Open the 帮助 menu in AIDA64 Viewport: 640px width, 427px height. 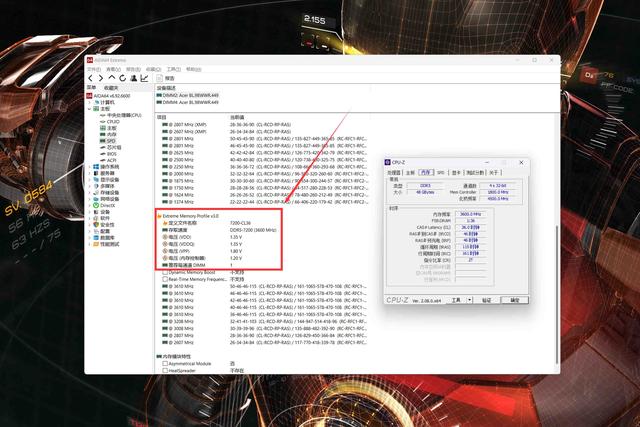193,69
